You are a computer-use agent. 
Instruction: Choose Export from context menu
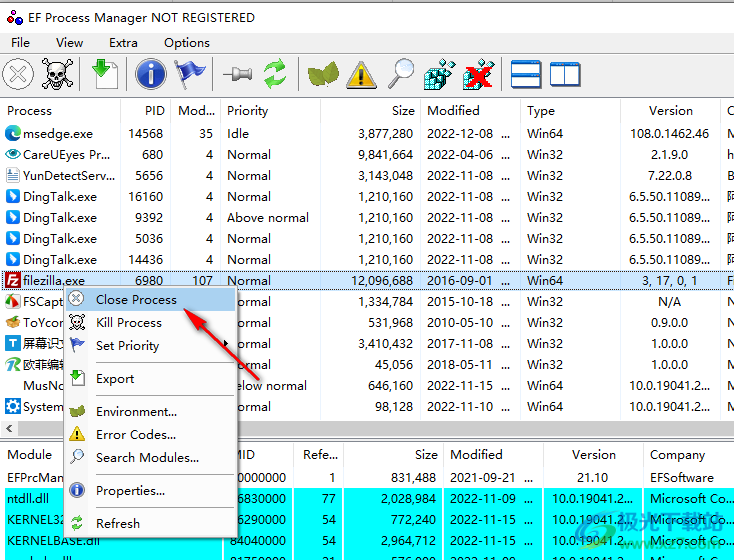[151, 378]
